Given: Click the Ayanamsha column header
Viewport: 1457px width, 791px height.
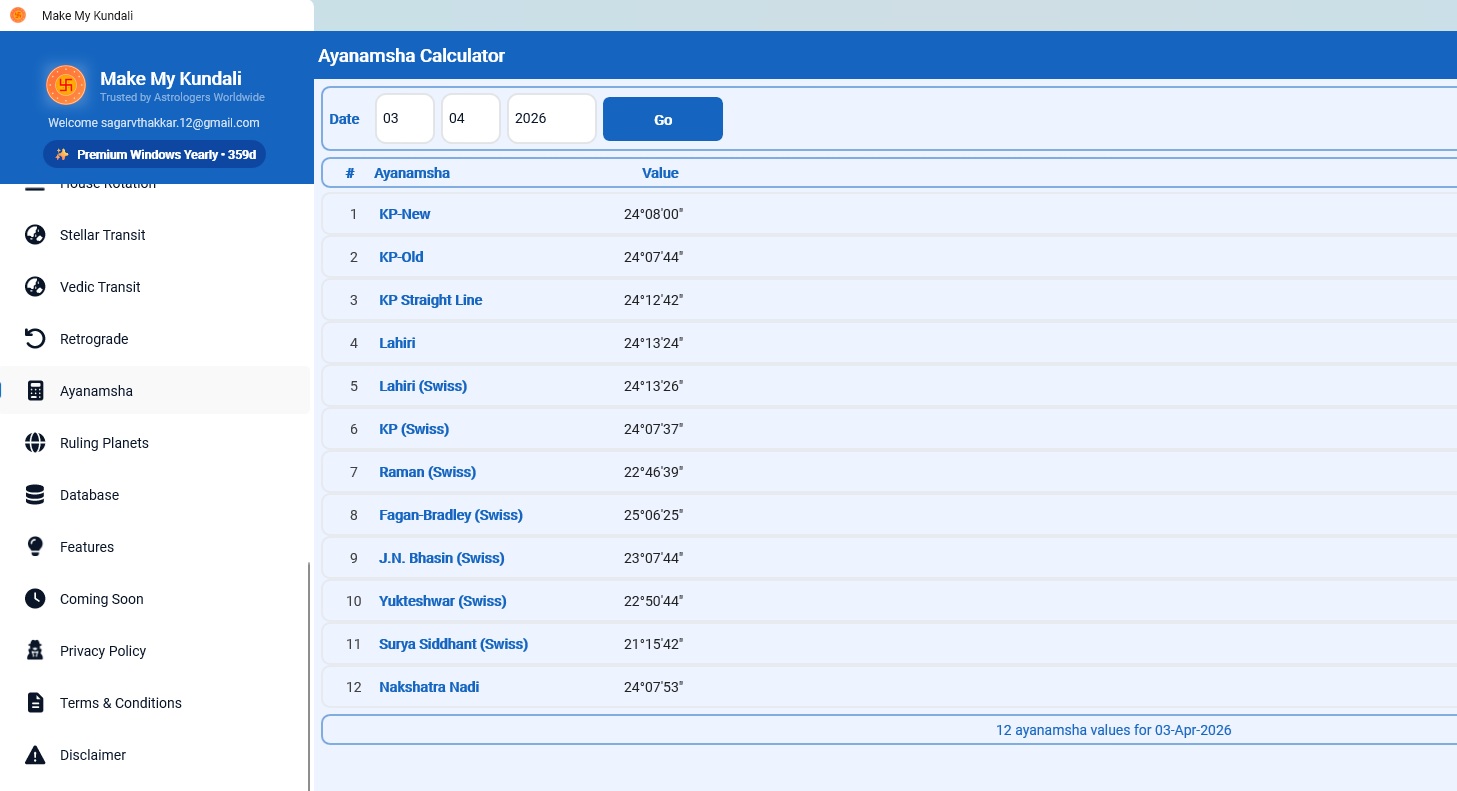Looking at the screenshot, I should point(412,173).
